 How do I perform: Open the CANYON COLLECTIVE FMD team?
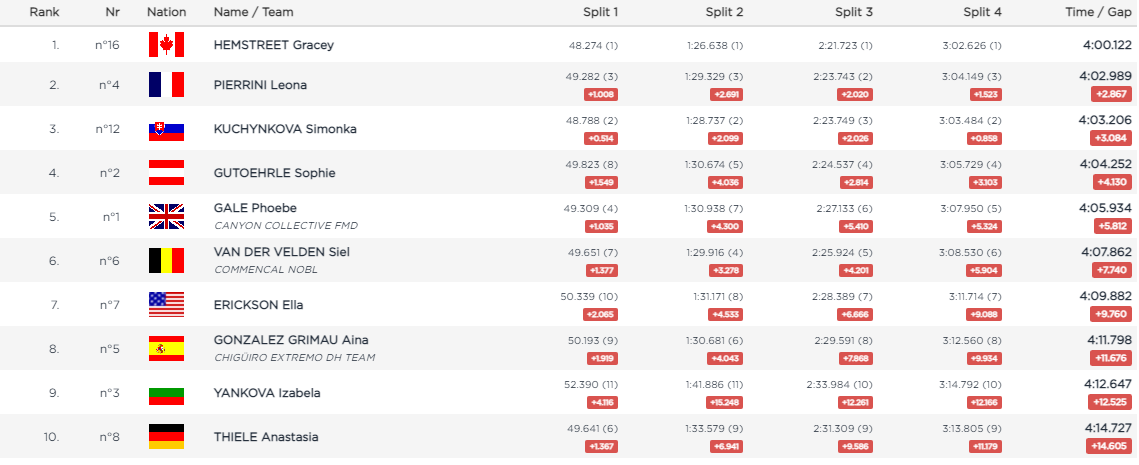(285, 225)
